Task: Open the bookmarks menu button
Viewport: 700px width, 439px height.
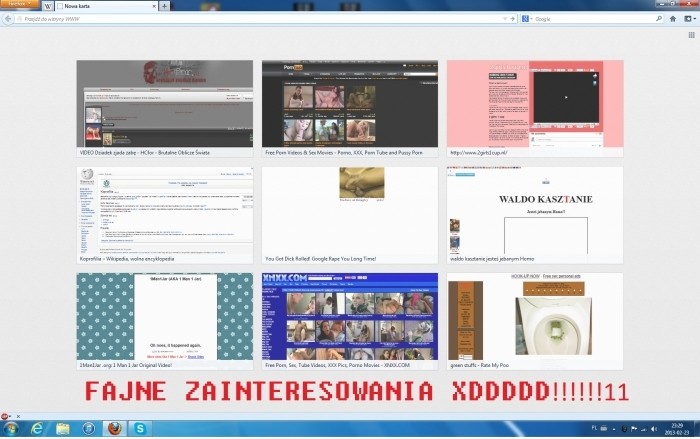Action: [x=689, y=18]
